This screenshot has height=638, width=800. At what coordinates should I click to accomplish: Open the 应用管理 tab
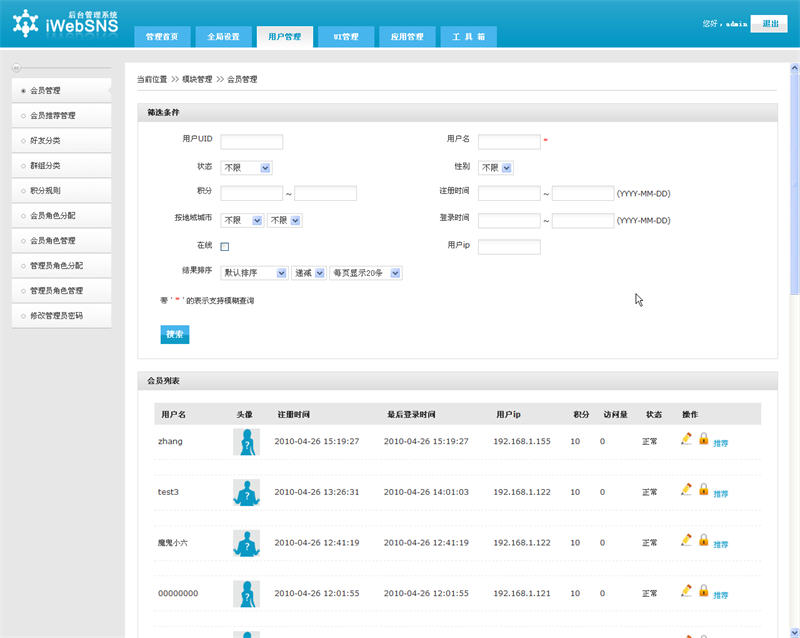pos(407,37)
